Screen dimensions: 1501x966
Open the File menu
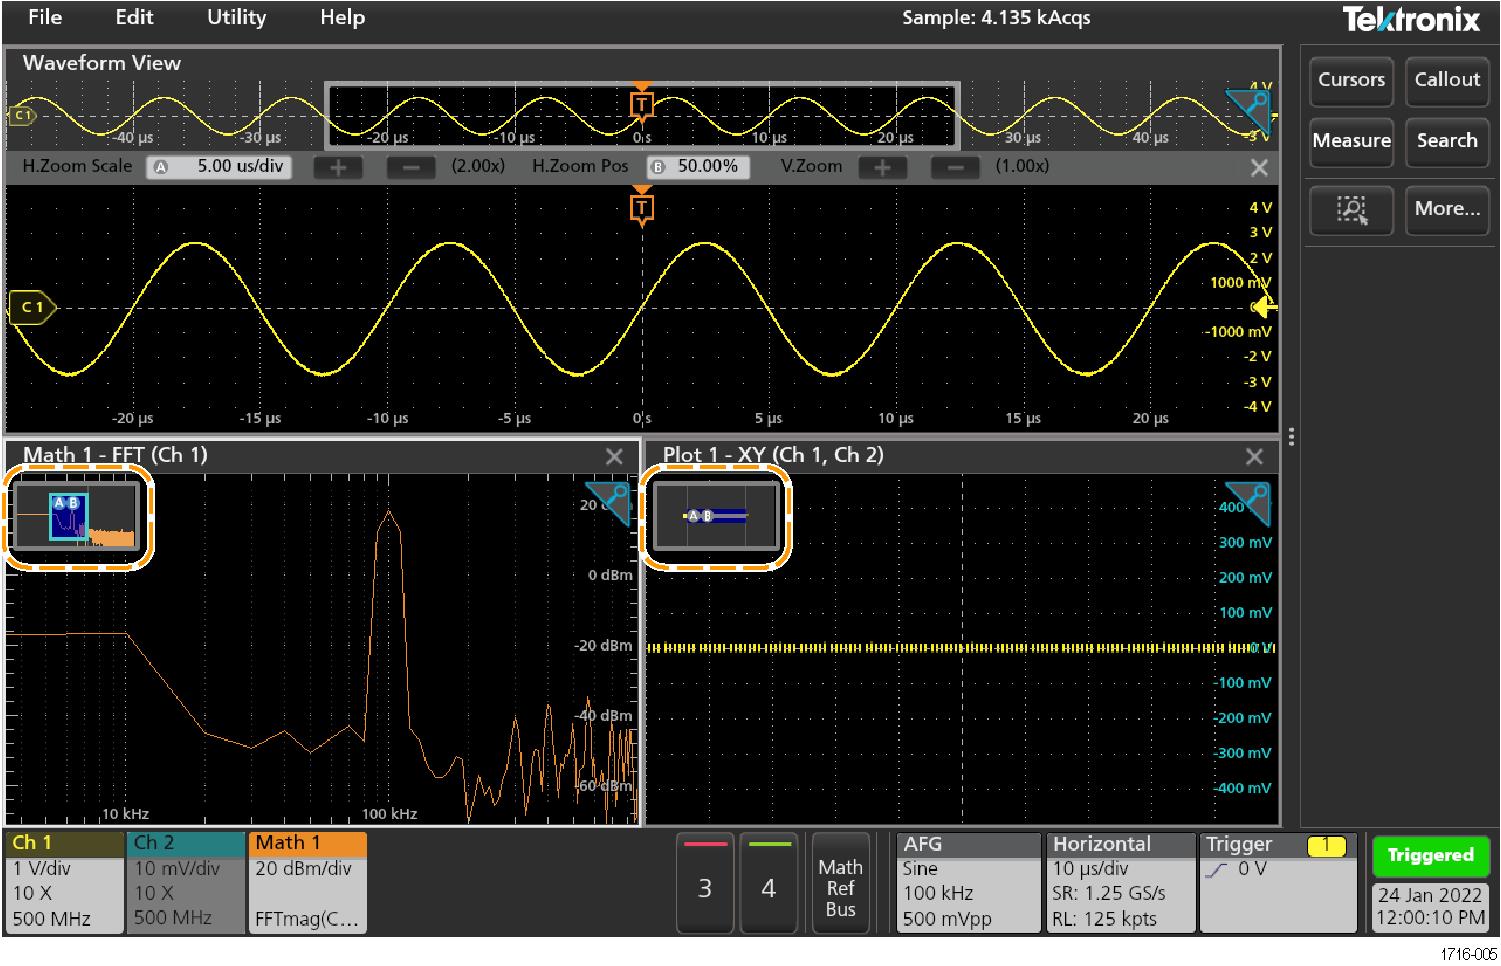(45, 17)
